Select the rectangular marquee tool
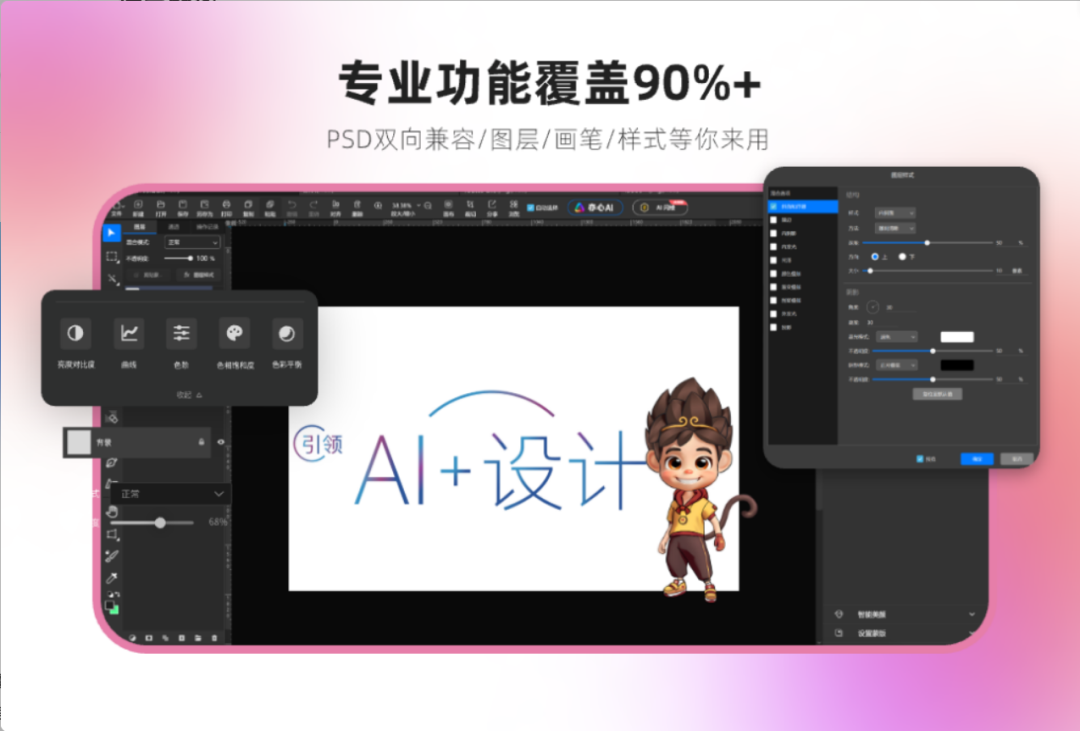This screenshot has height=731, width=1080. coord(112,256)
